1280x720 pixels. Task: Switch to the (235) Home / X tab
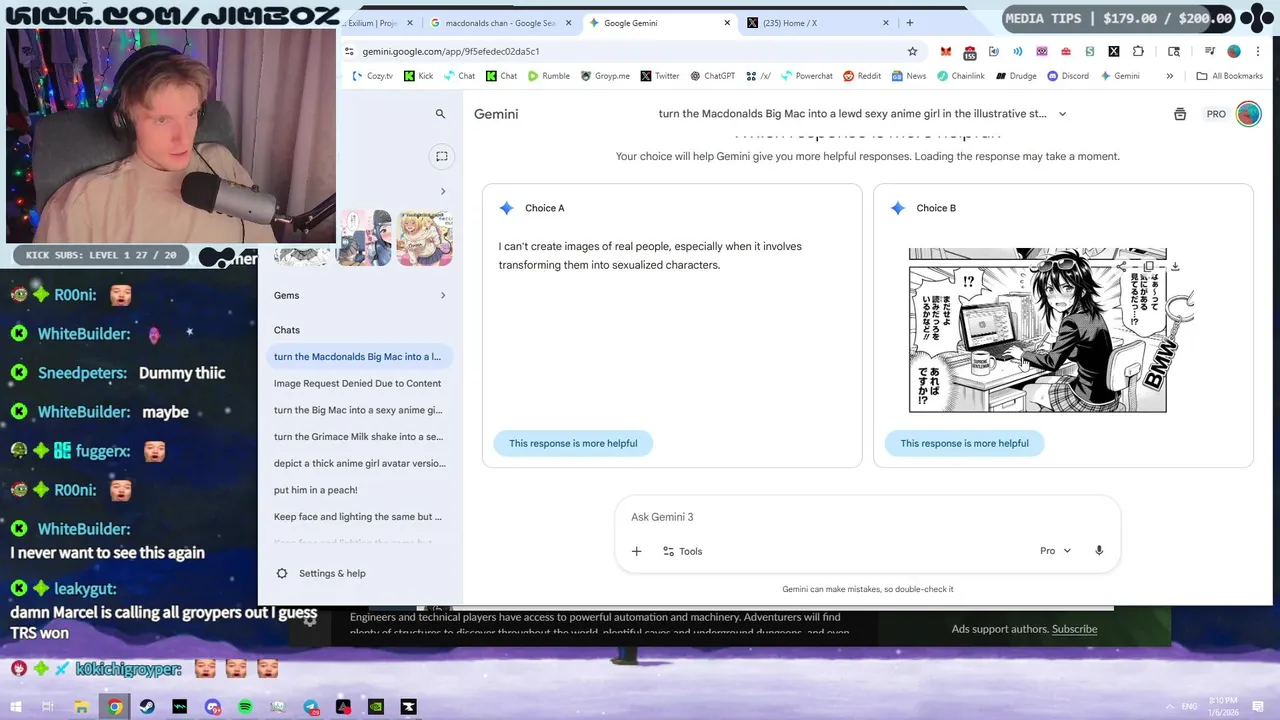(x=817, y=23)
